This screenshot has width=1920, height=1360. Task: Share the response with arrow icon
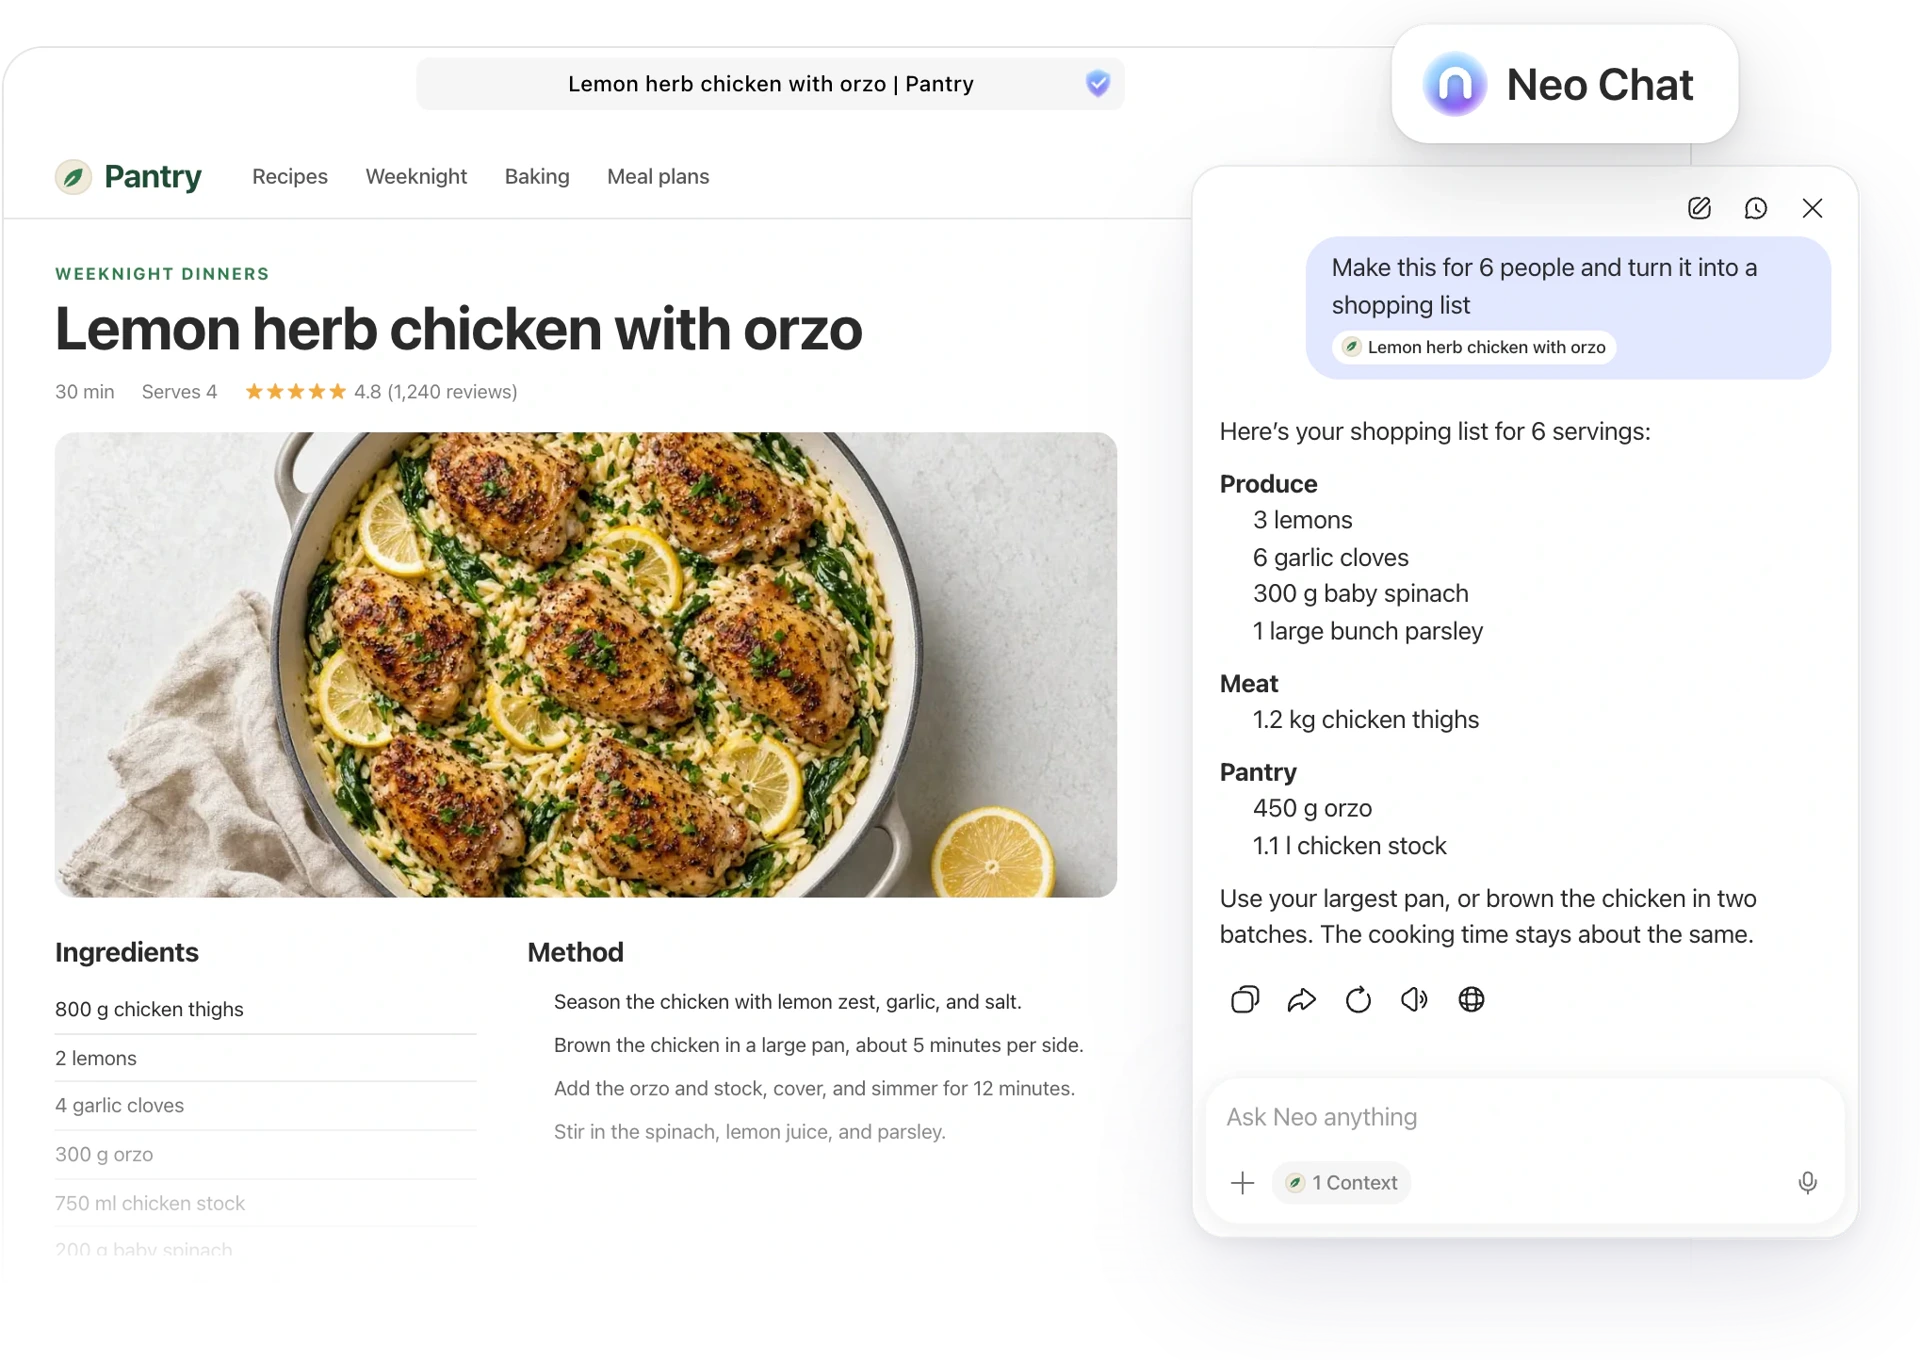pyautogui.click(x=1301, y=999)
